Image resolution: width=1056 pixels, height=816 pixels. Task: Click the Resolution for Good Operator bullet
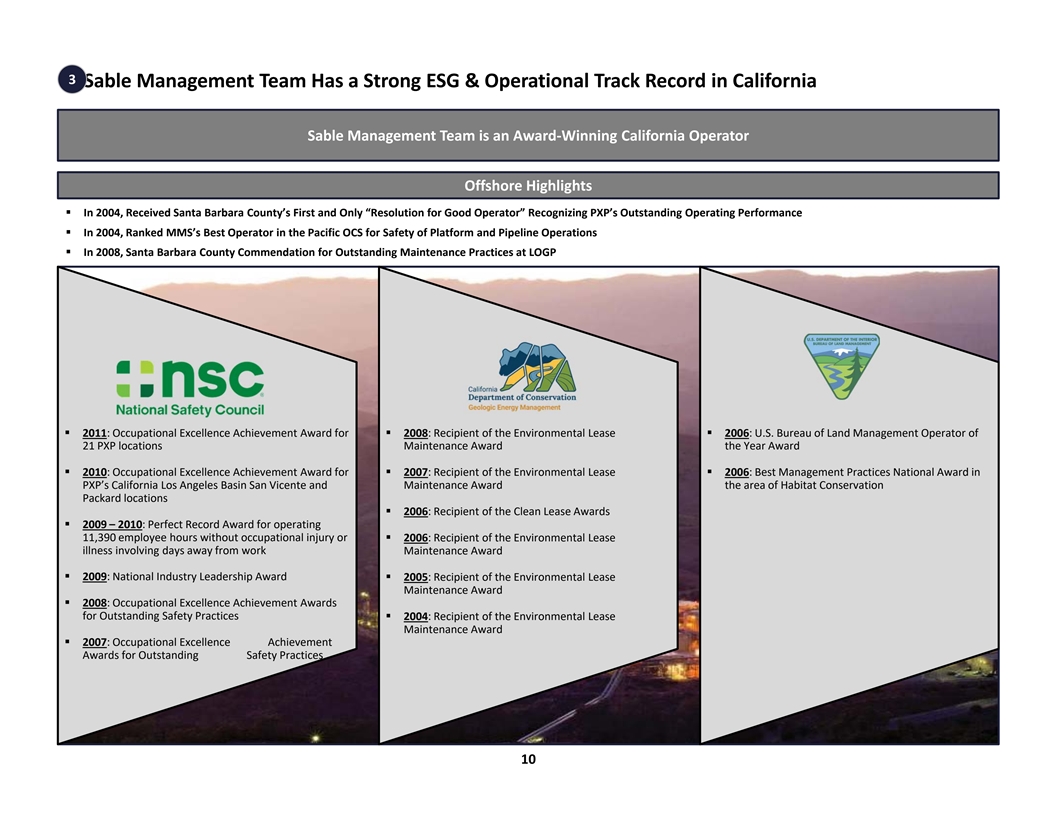coord(442,213)
